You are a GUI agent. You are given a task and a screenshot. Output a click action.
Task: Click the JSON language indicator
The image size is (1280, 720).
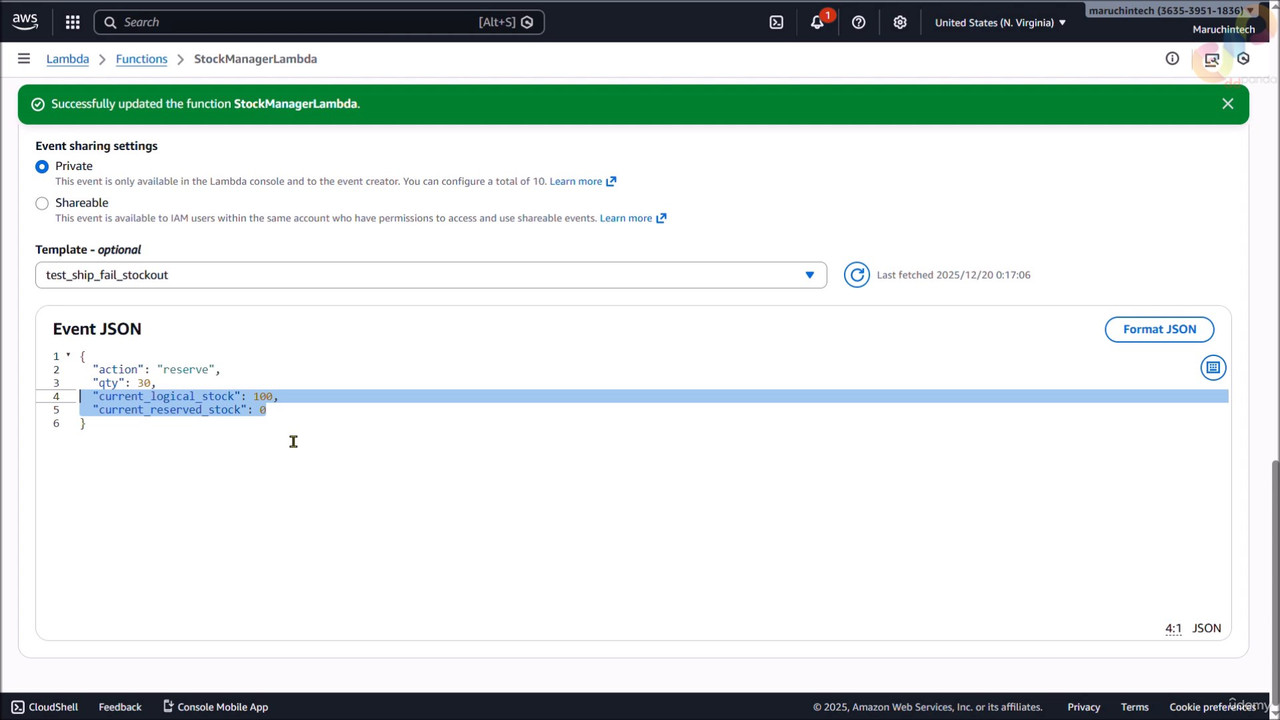click(1207, 628)
